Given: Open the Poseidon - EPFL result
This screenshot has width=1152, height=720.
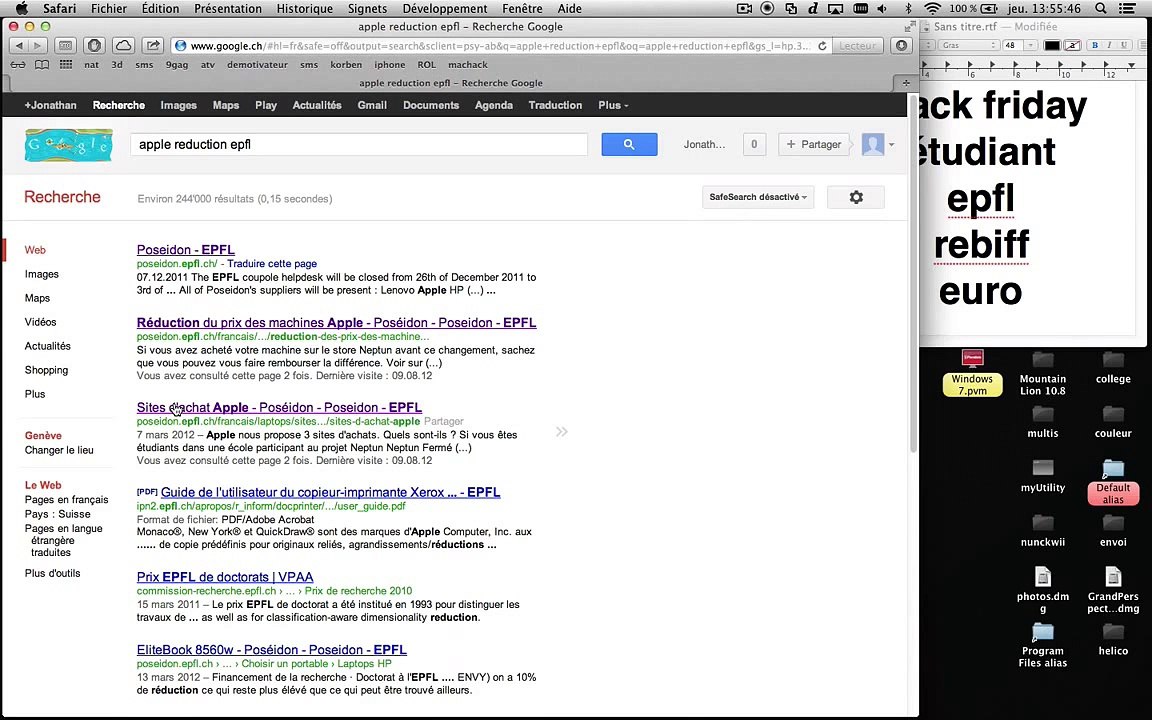Looking at the screenshot, I should tap(186, 250).
